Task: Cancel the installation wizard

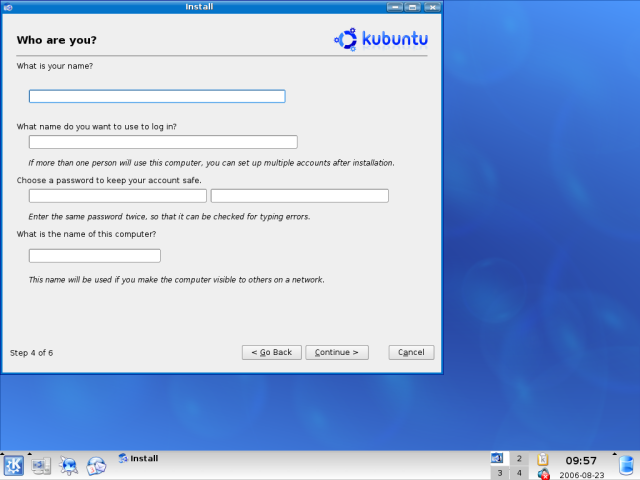Action: [411, 352]
